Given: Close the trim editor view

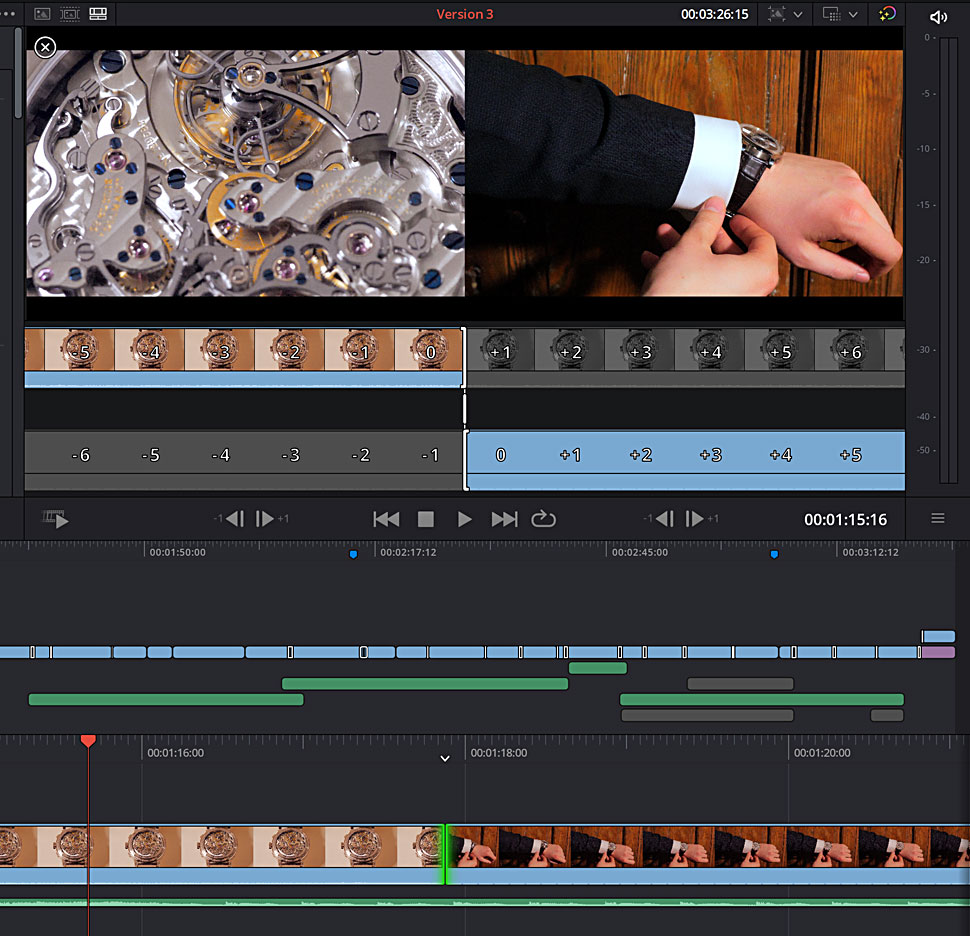Looking at the screenshot, I should [x=45, y=47].
